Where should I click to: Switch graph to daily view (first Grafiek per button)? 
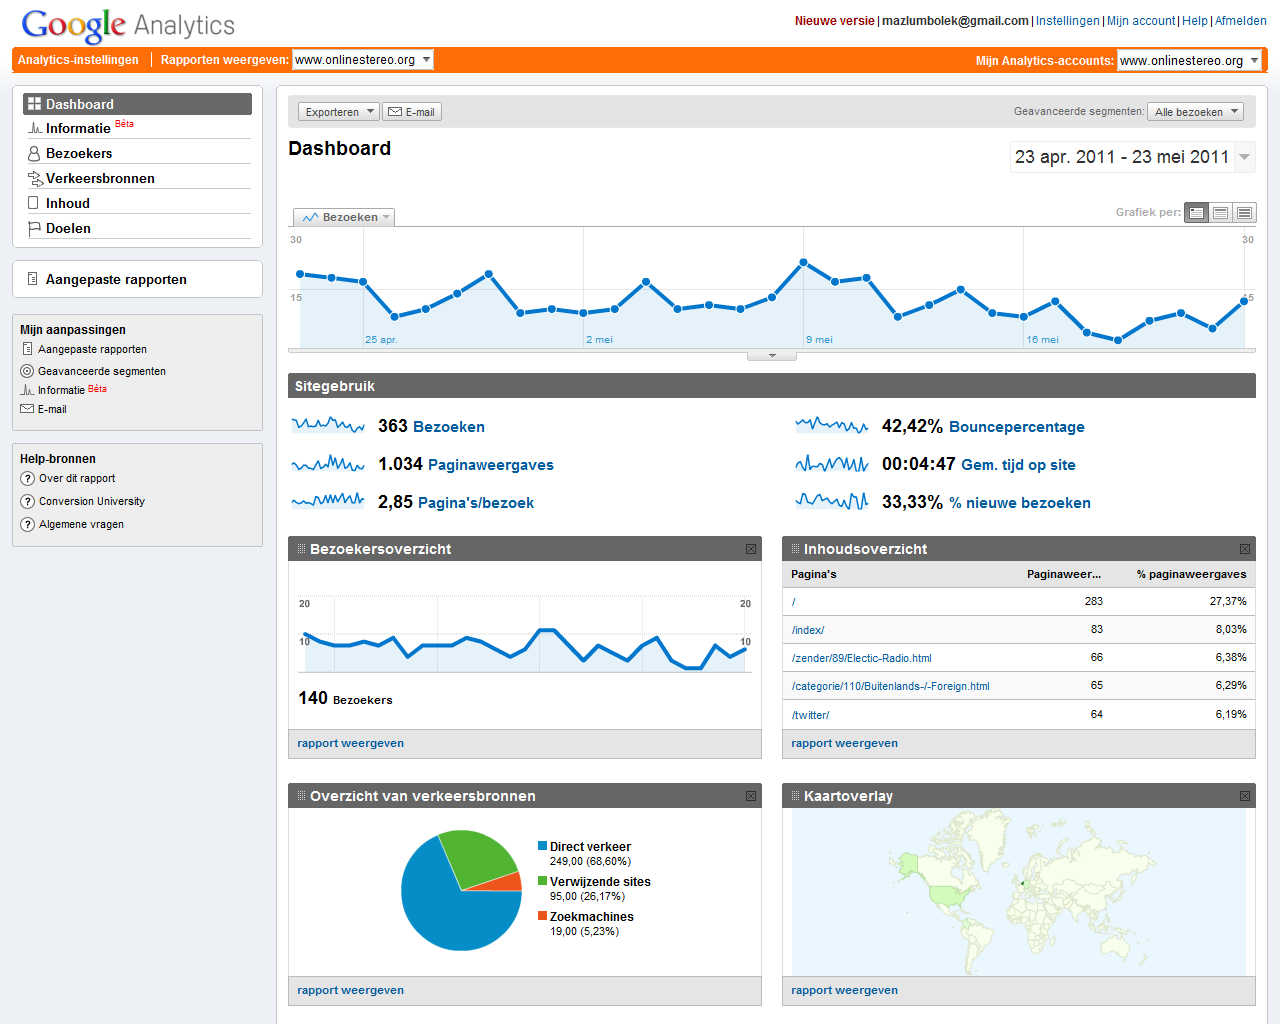1196,213
